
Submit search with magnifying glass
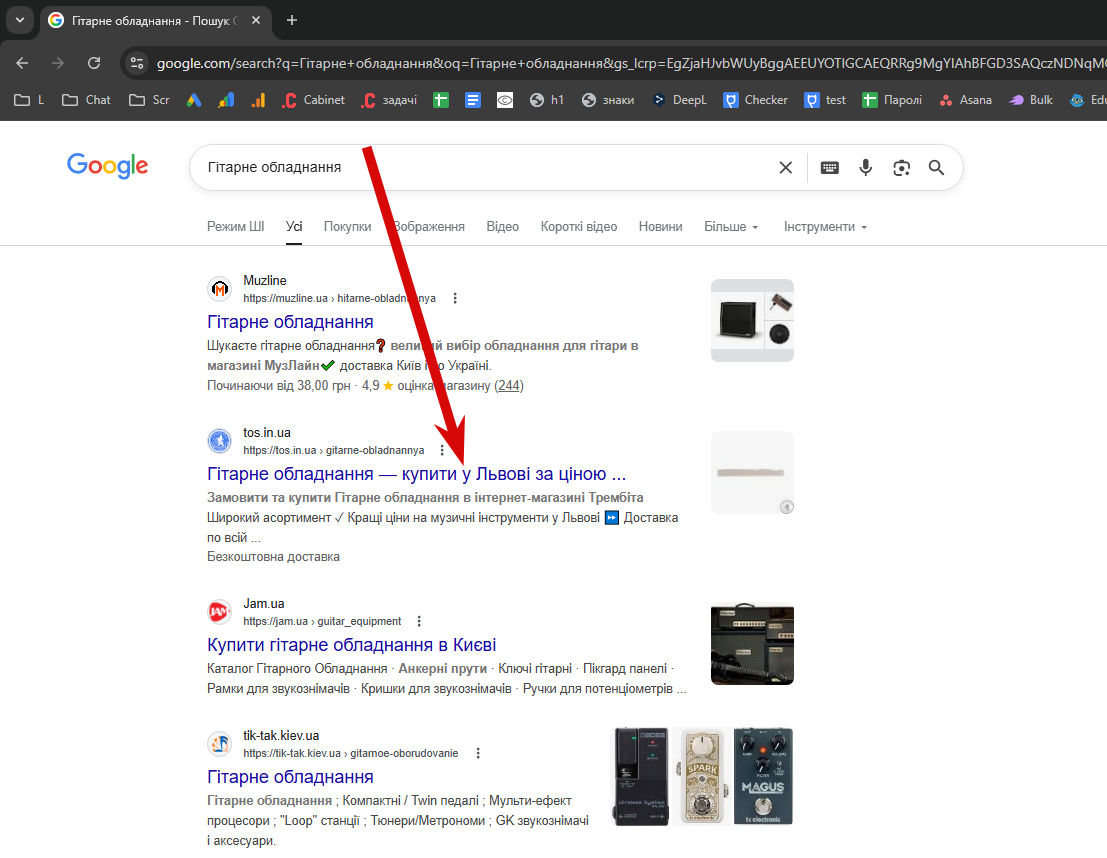936,167
